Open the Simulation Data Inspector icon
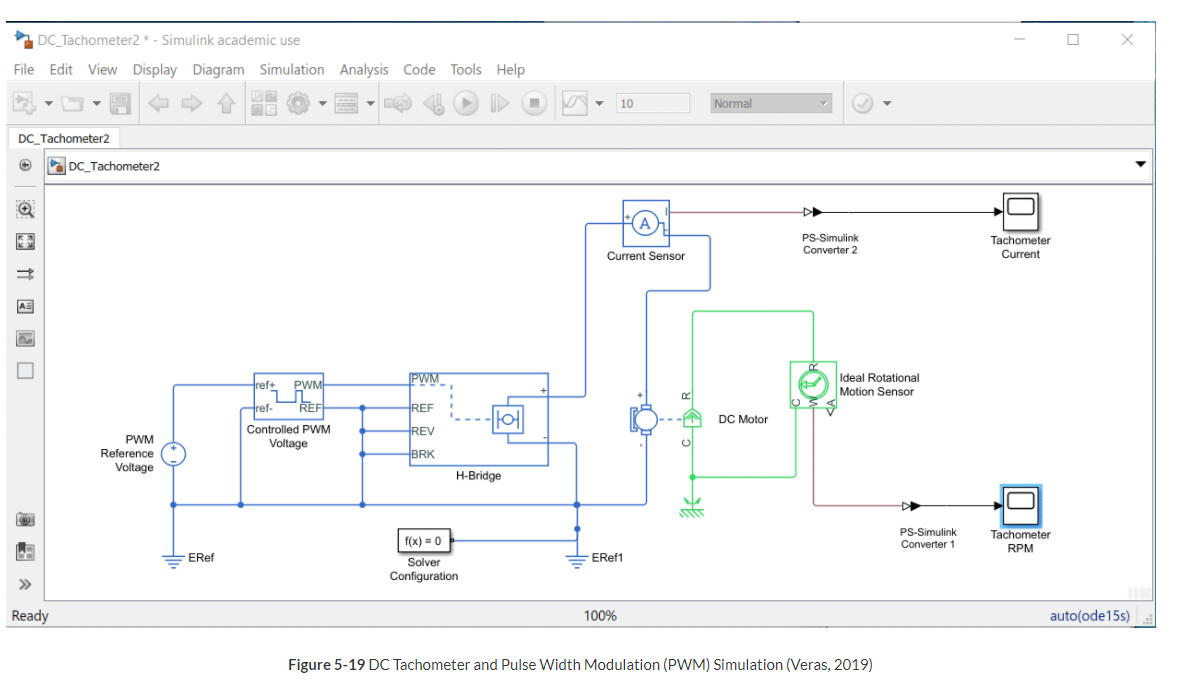 click(x=574, y=104)
